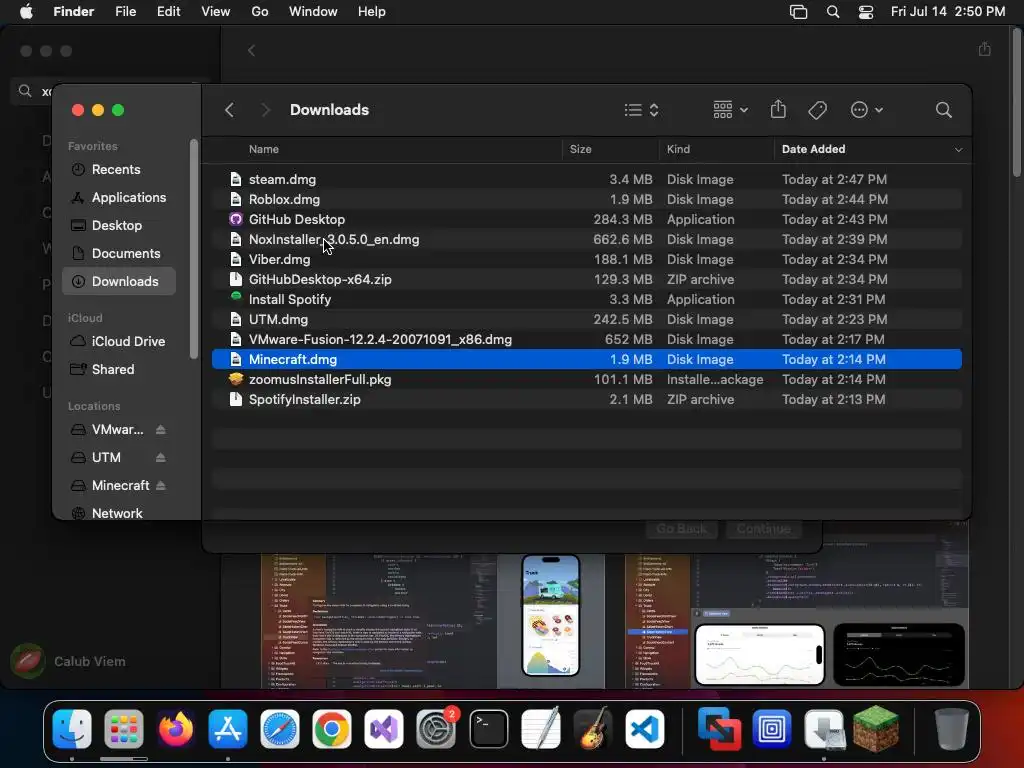
Task: Open Recents in sidebar
Action: [118, 169]
